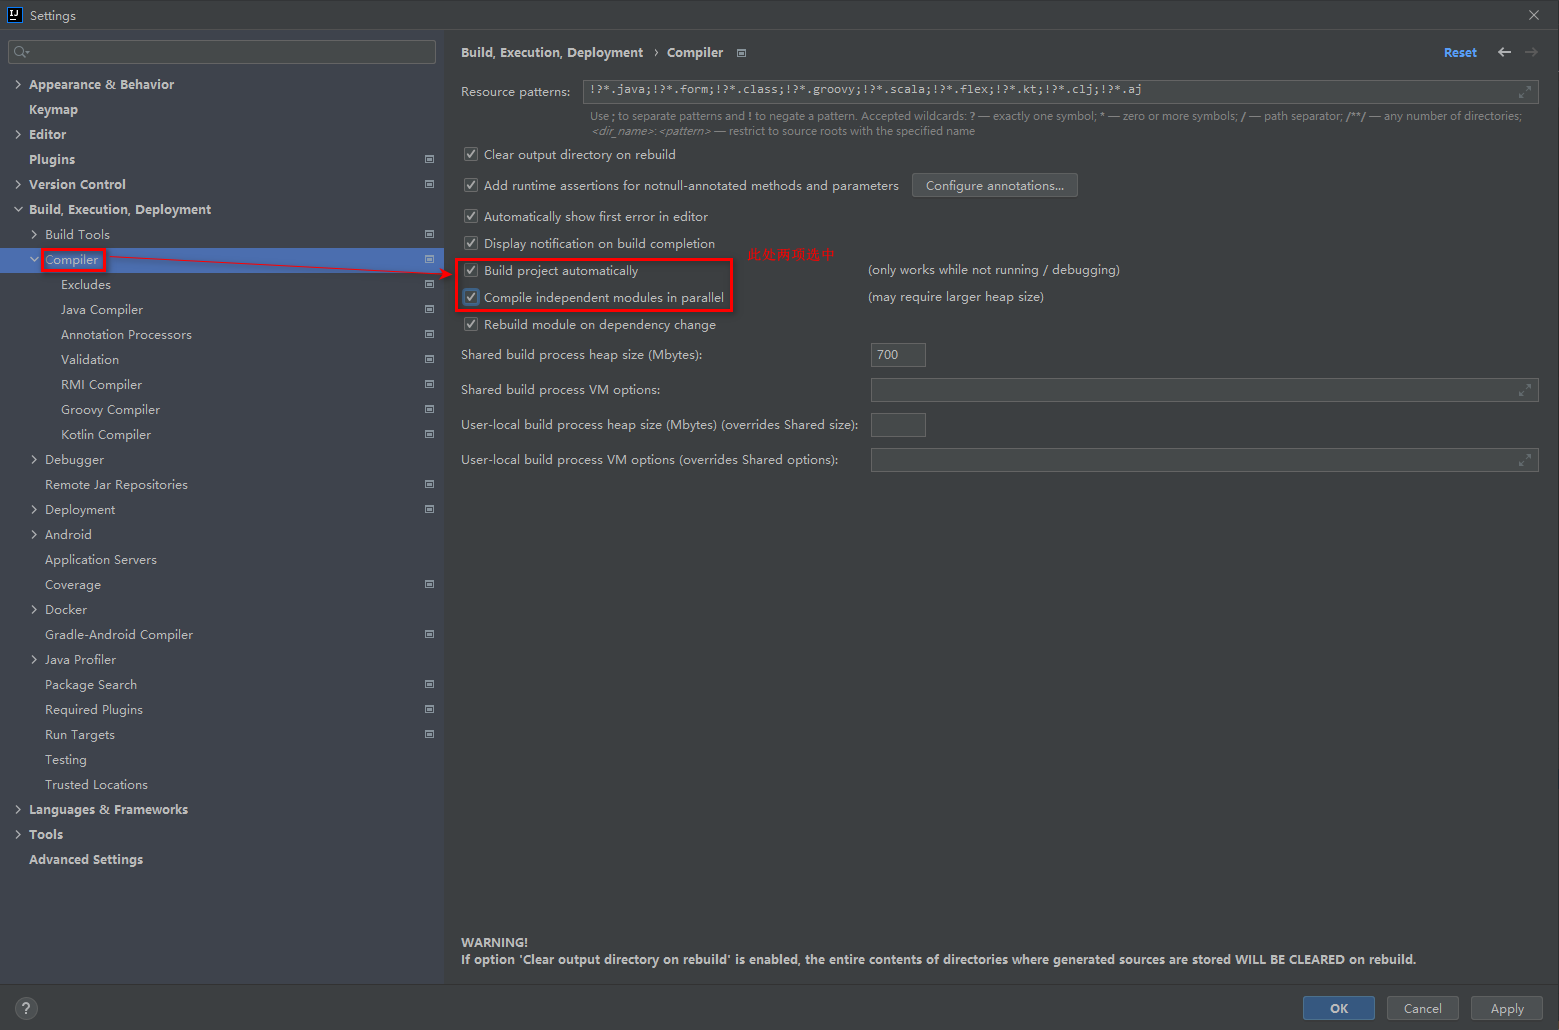Expand the Shared build process VM options field
1559x1030 pixels.
click(x=1525, y=390)
